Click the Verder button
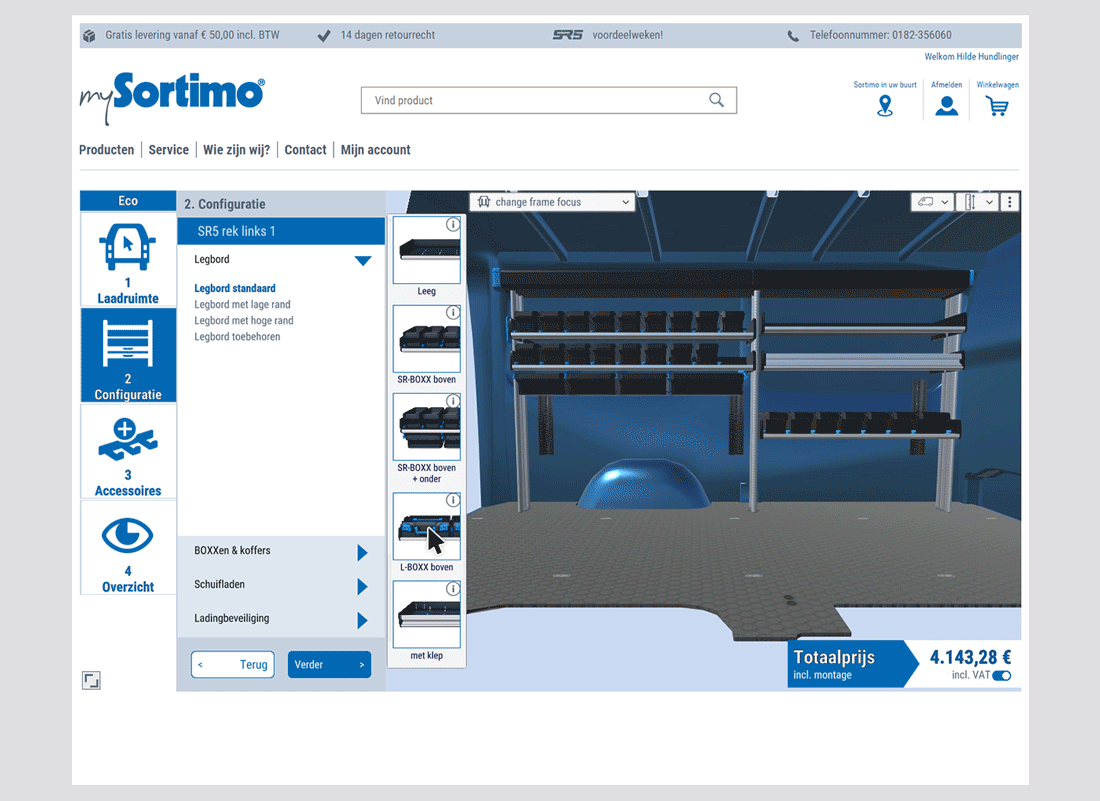 point(329,665)
